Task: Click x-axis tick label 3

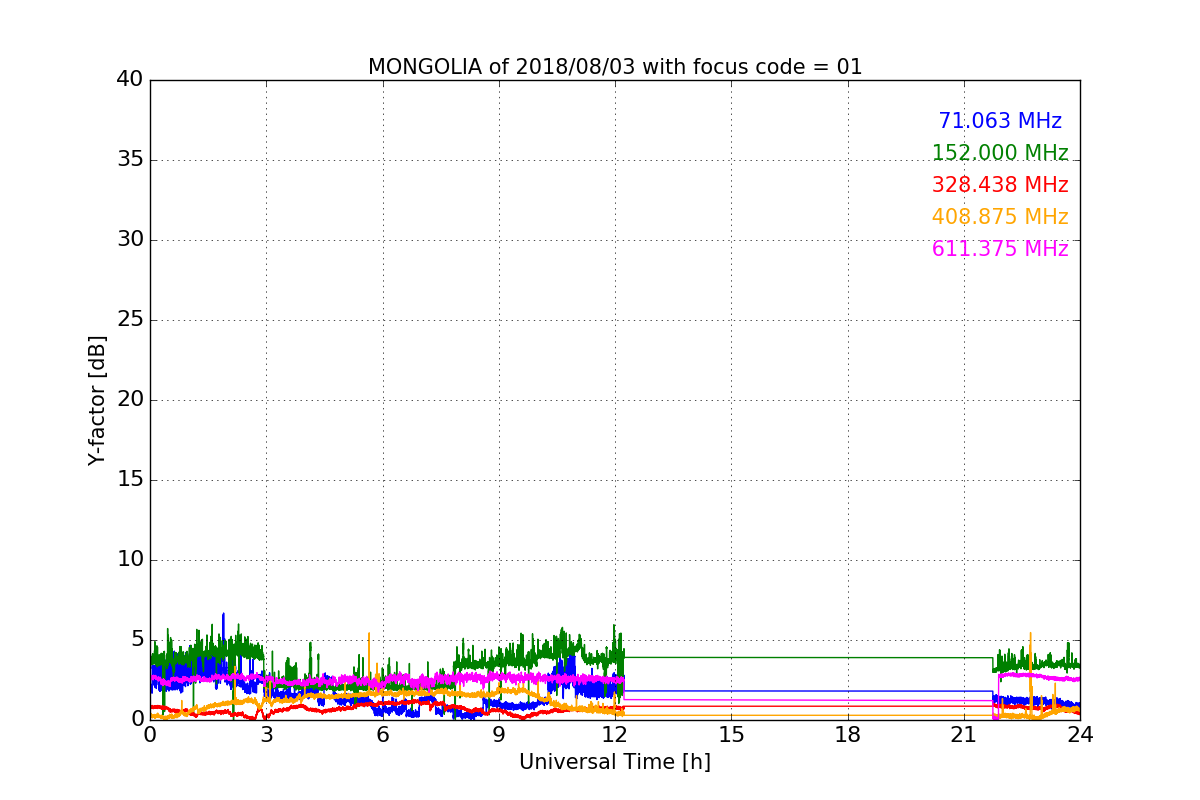Action: tap(266, 734)
